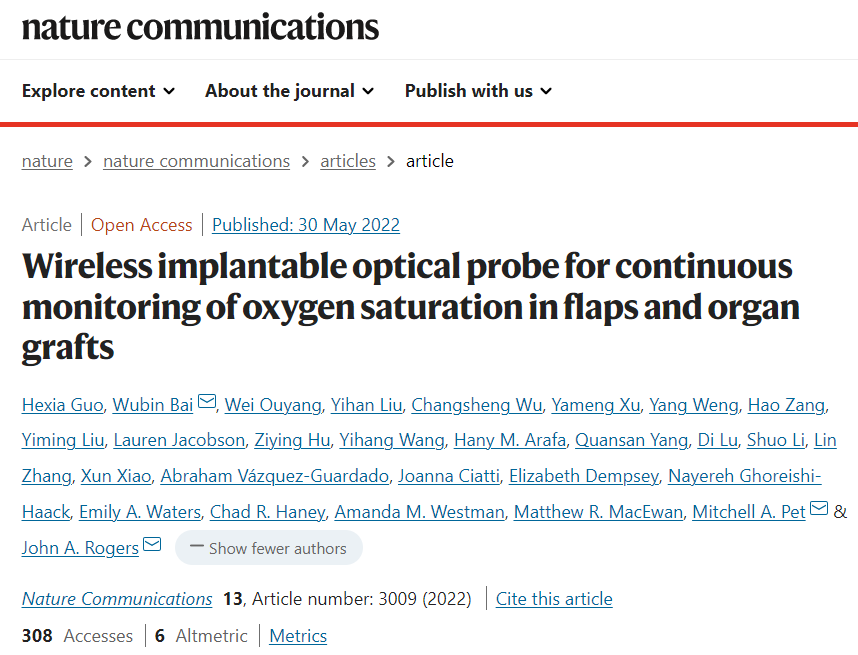Navigate to nature communications breadcrumb

pyautogui.click(x=196, y=161)
